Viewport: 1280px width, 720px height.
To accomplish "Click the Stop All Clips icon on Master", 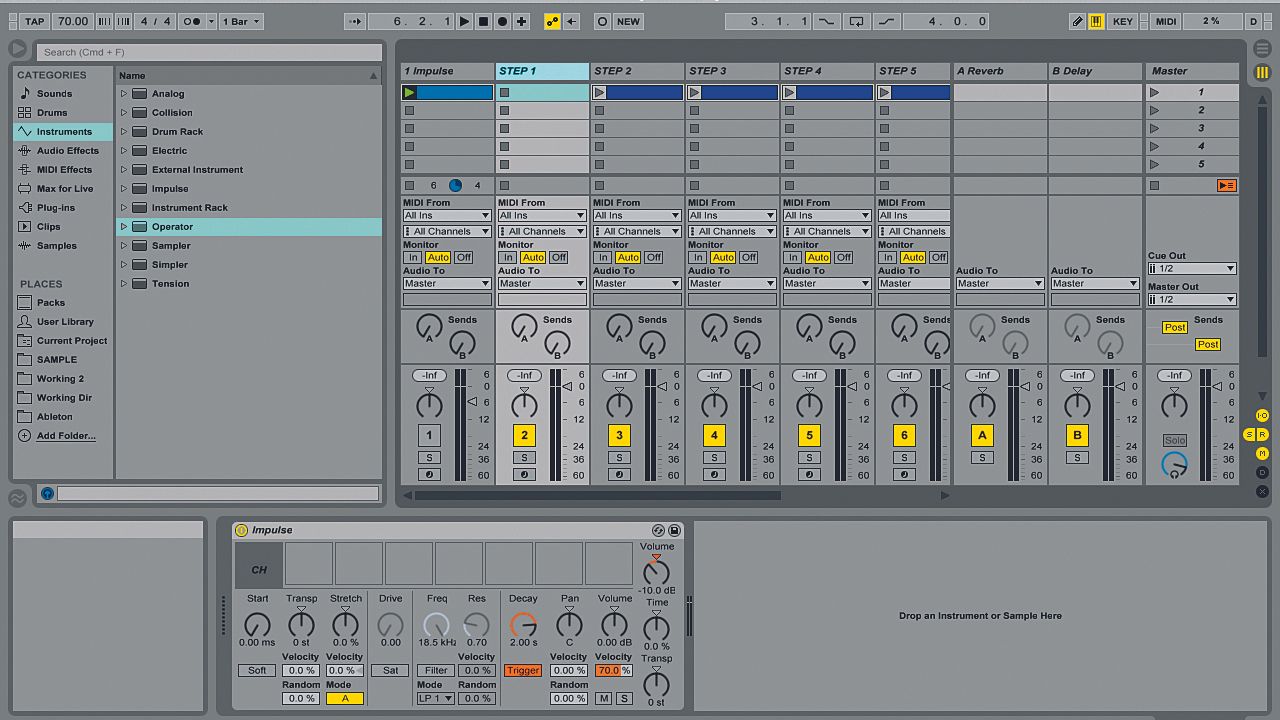I will tap(1154, 185).
